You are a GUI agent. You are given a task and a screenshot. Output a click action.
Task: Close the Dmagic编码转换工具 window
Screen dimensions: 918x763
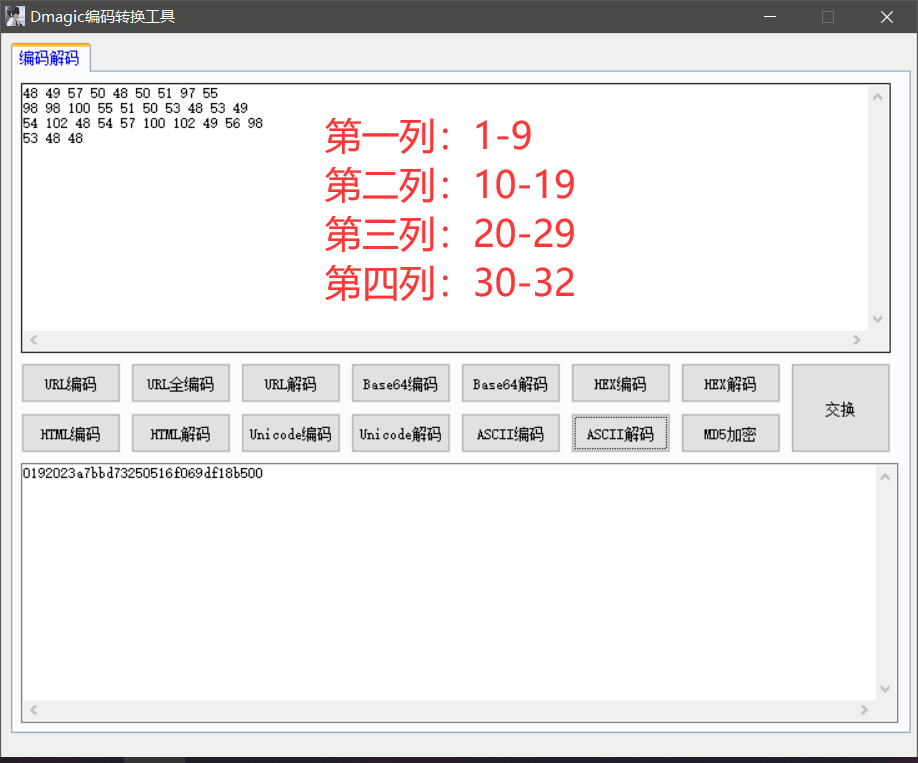(887, 16)
